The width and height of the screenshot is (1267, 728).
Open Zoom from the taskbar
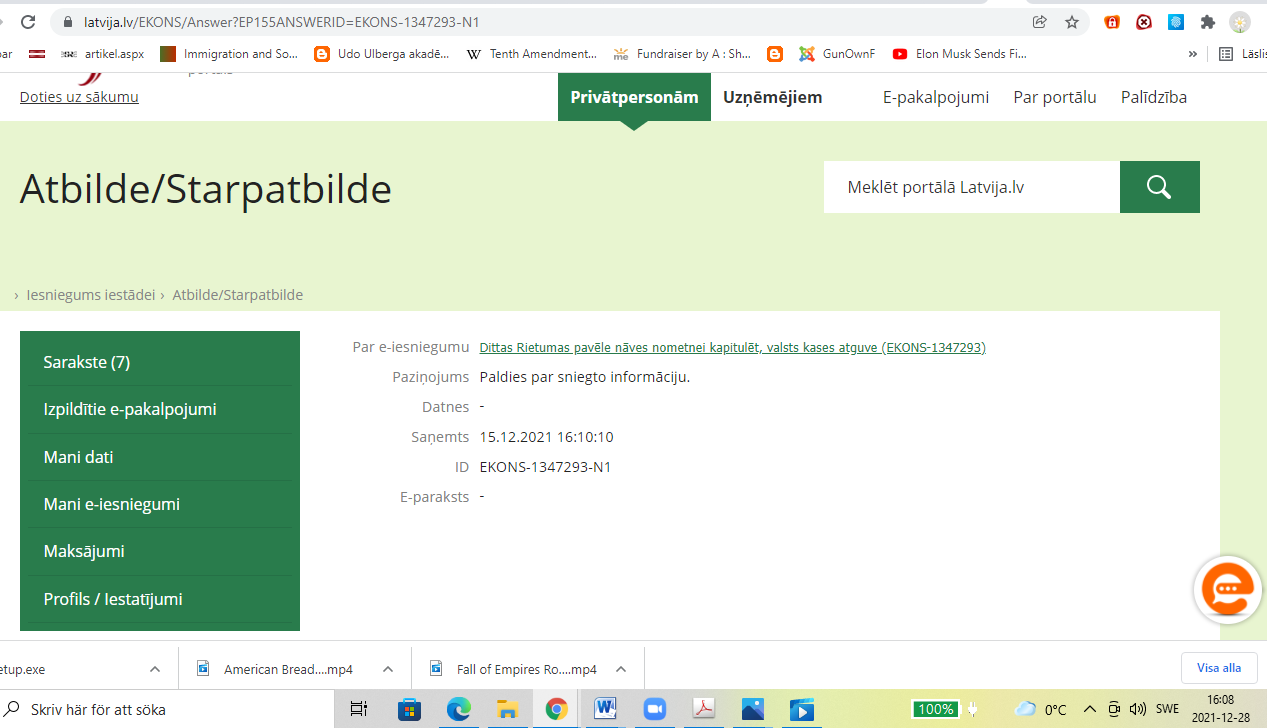point(654,709)
